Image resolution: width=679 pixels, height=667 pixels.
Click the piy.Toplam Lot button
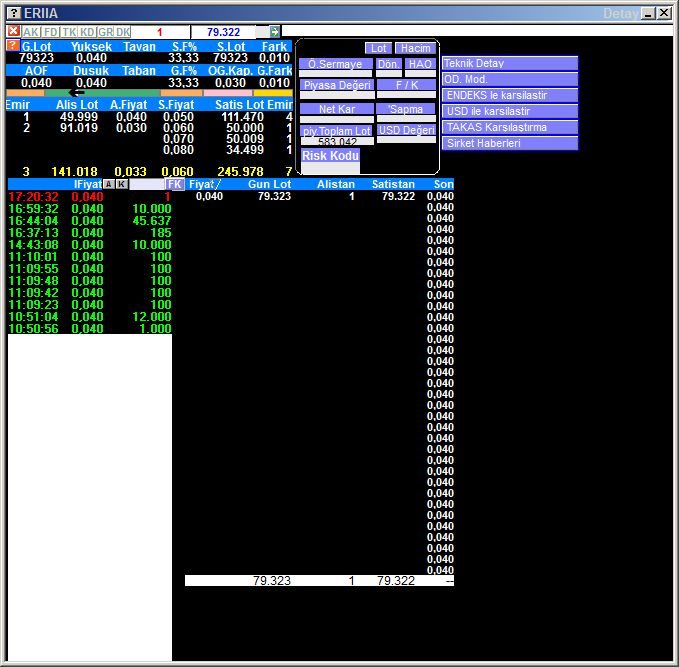point(336,131)
